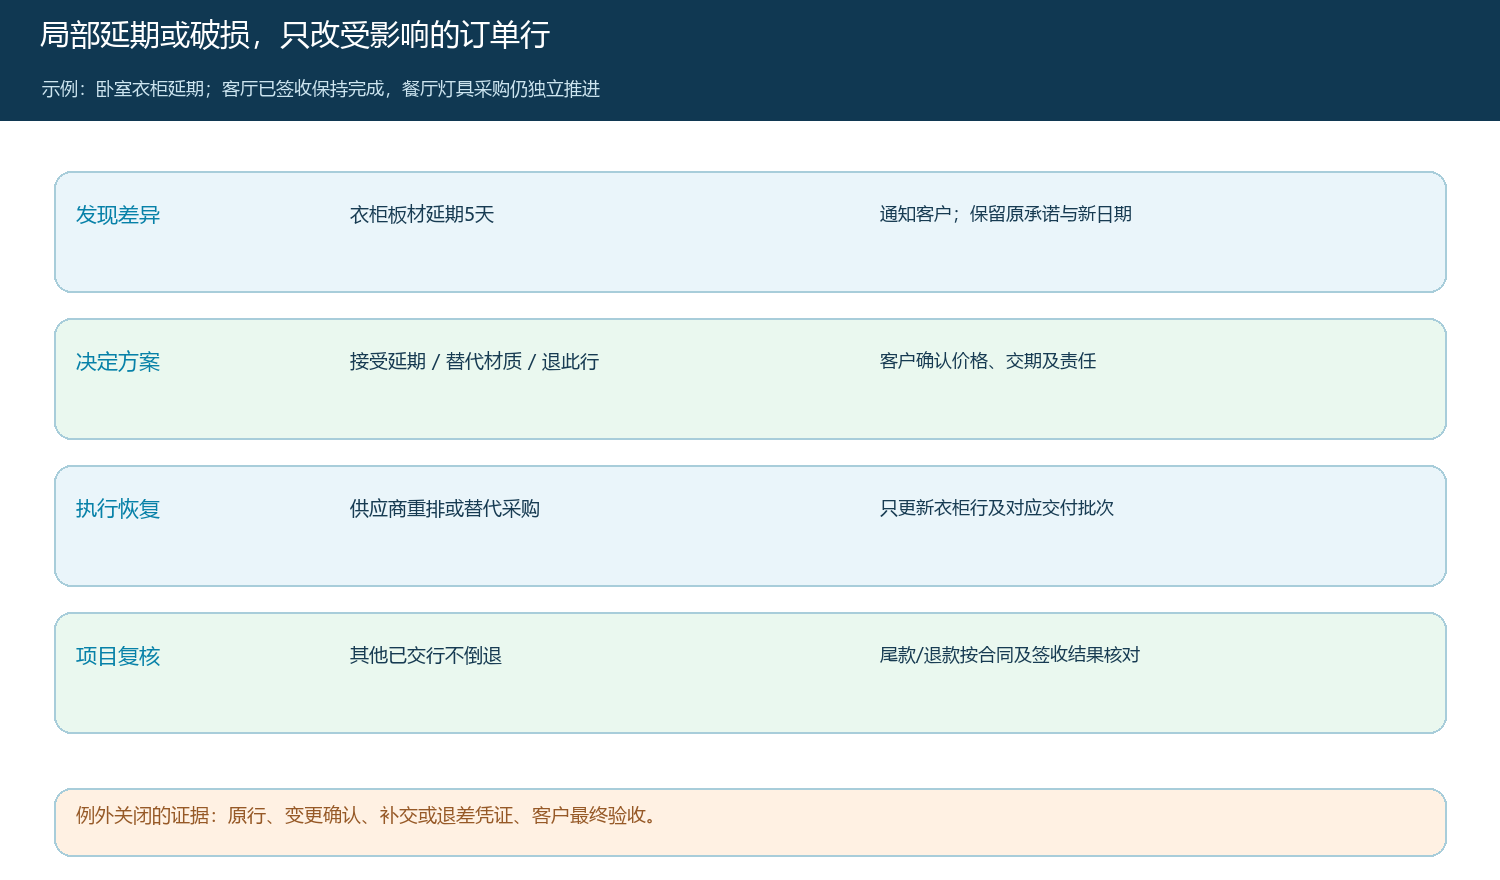1500x880 pixels.
Task: Click the 发现差异 step label
Action: [x=118, y=215]
